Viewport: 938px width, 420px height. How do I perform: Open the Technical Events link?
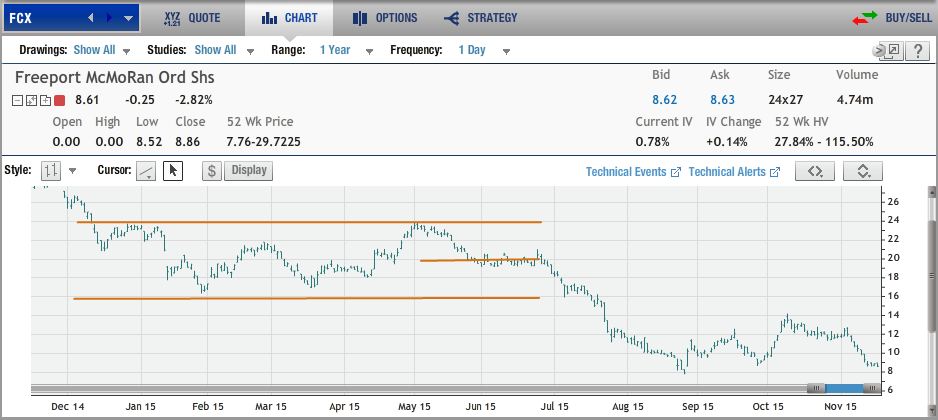click(626, 172)
